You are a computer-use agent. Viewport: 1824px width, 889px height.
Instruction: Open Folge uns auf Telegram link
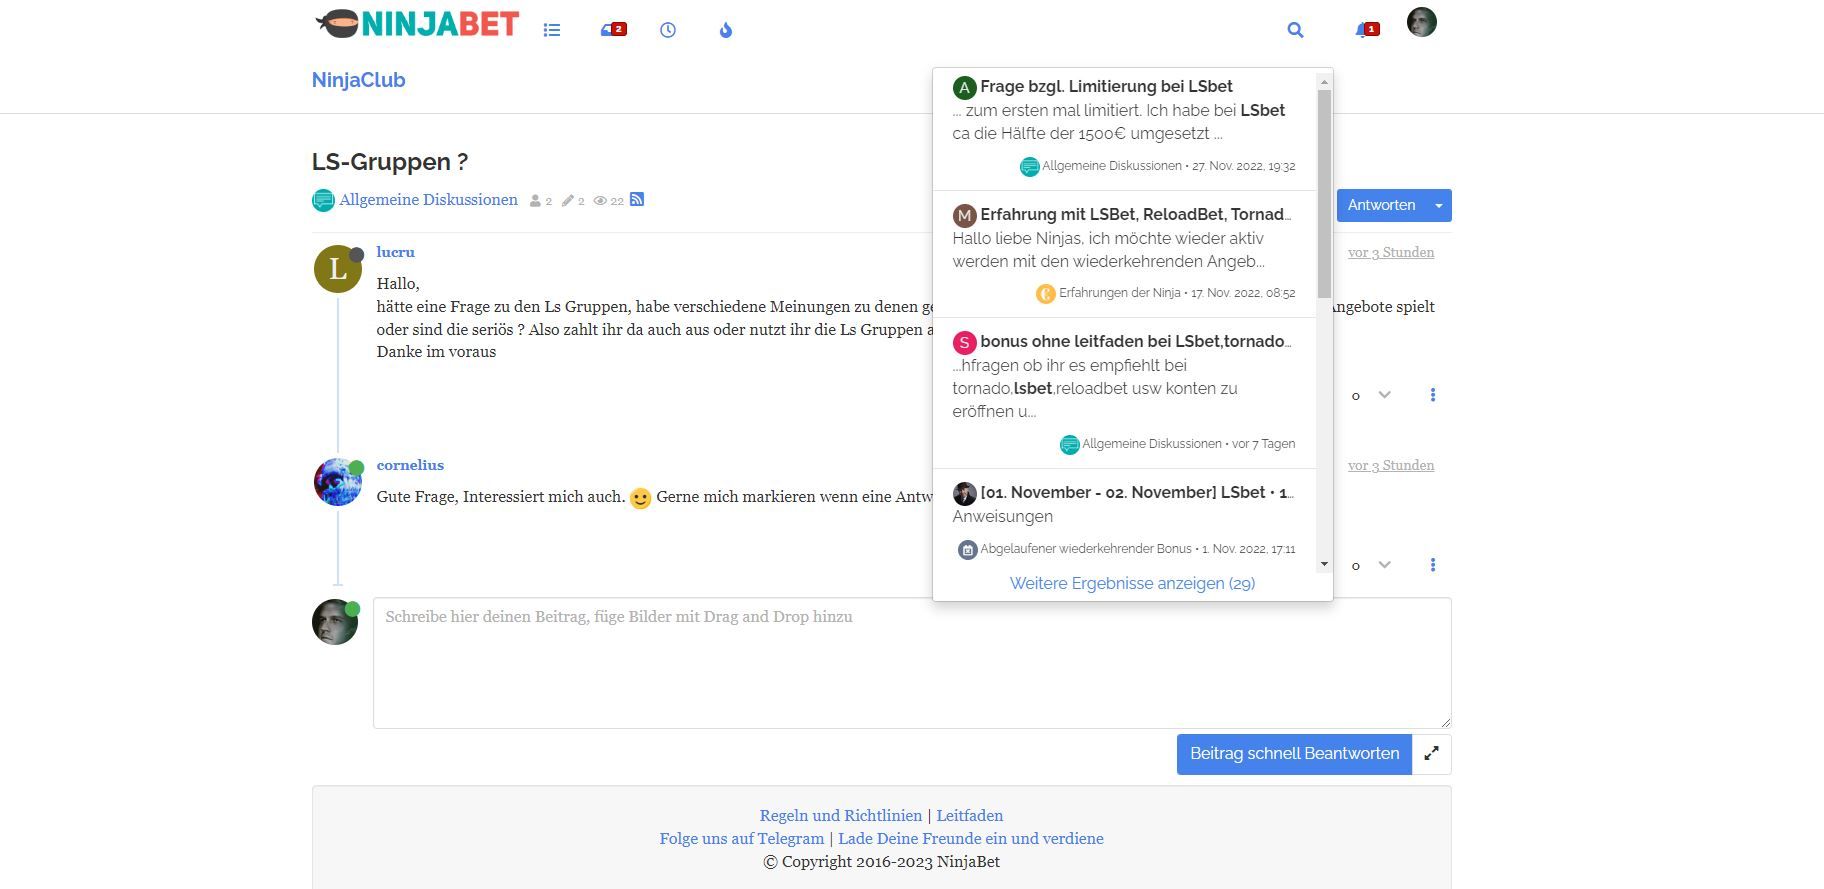click(742, 838)
